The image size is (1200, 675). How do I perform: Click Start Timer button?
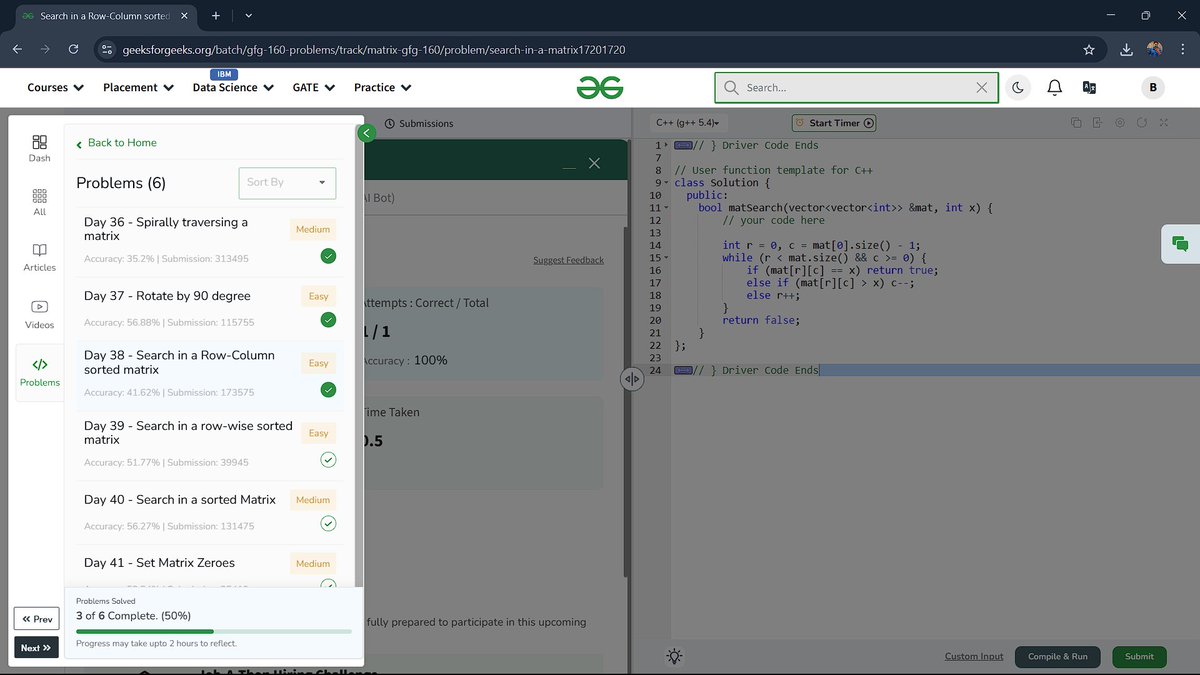[x=834, y=123]
